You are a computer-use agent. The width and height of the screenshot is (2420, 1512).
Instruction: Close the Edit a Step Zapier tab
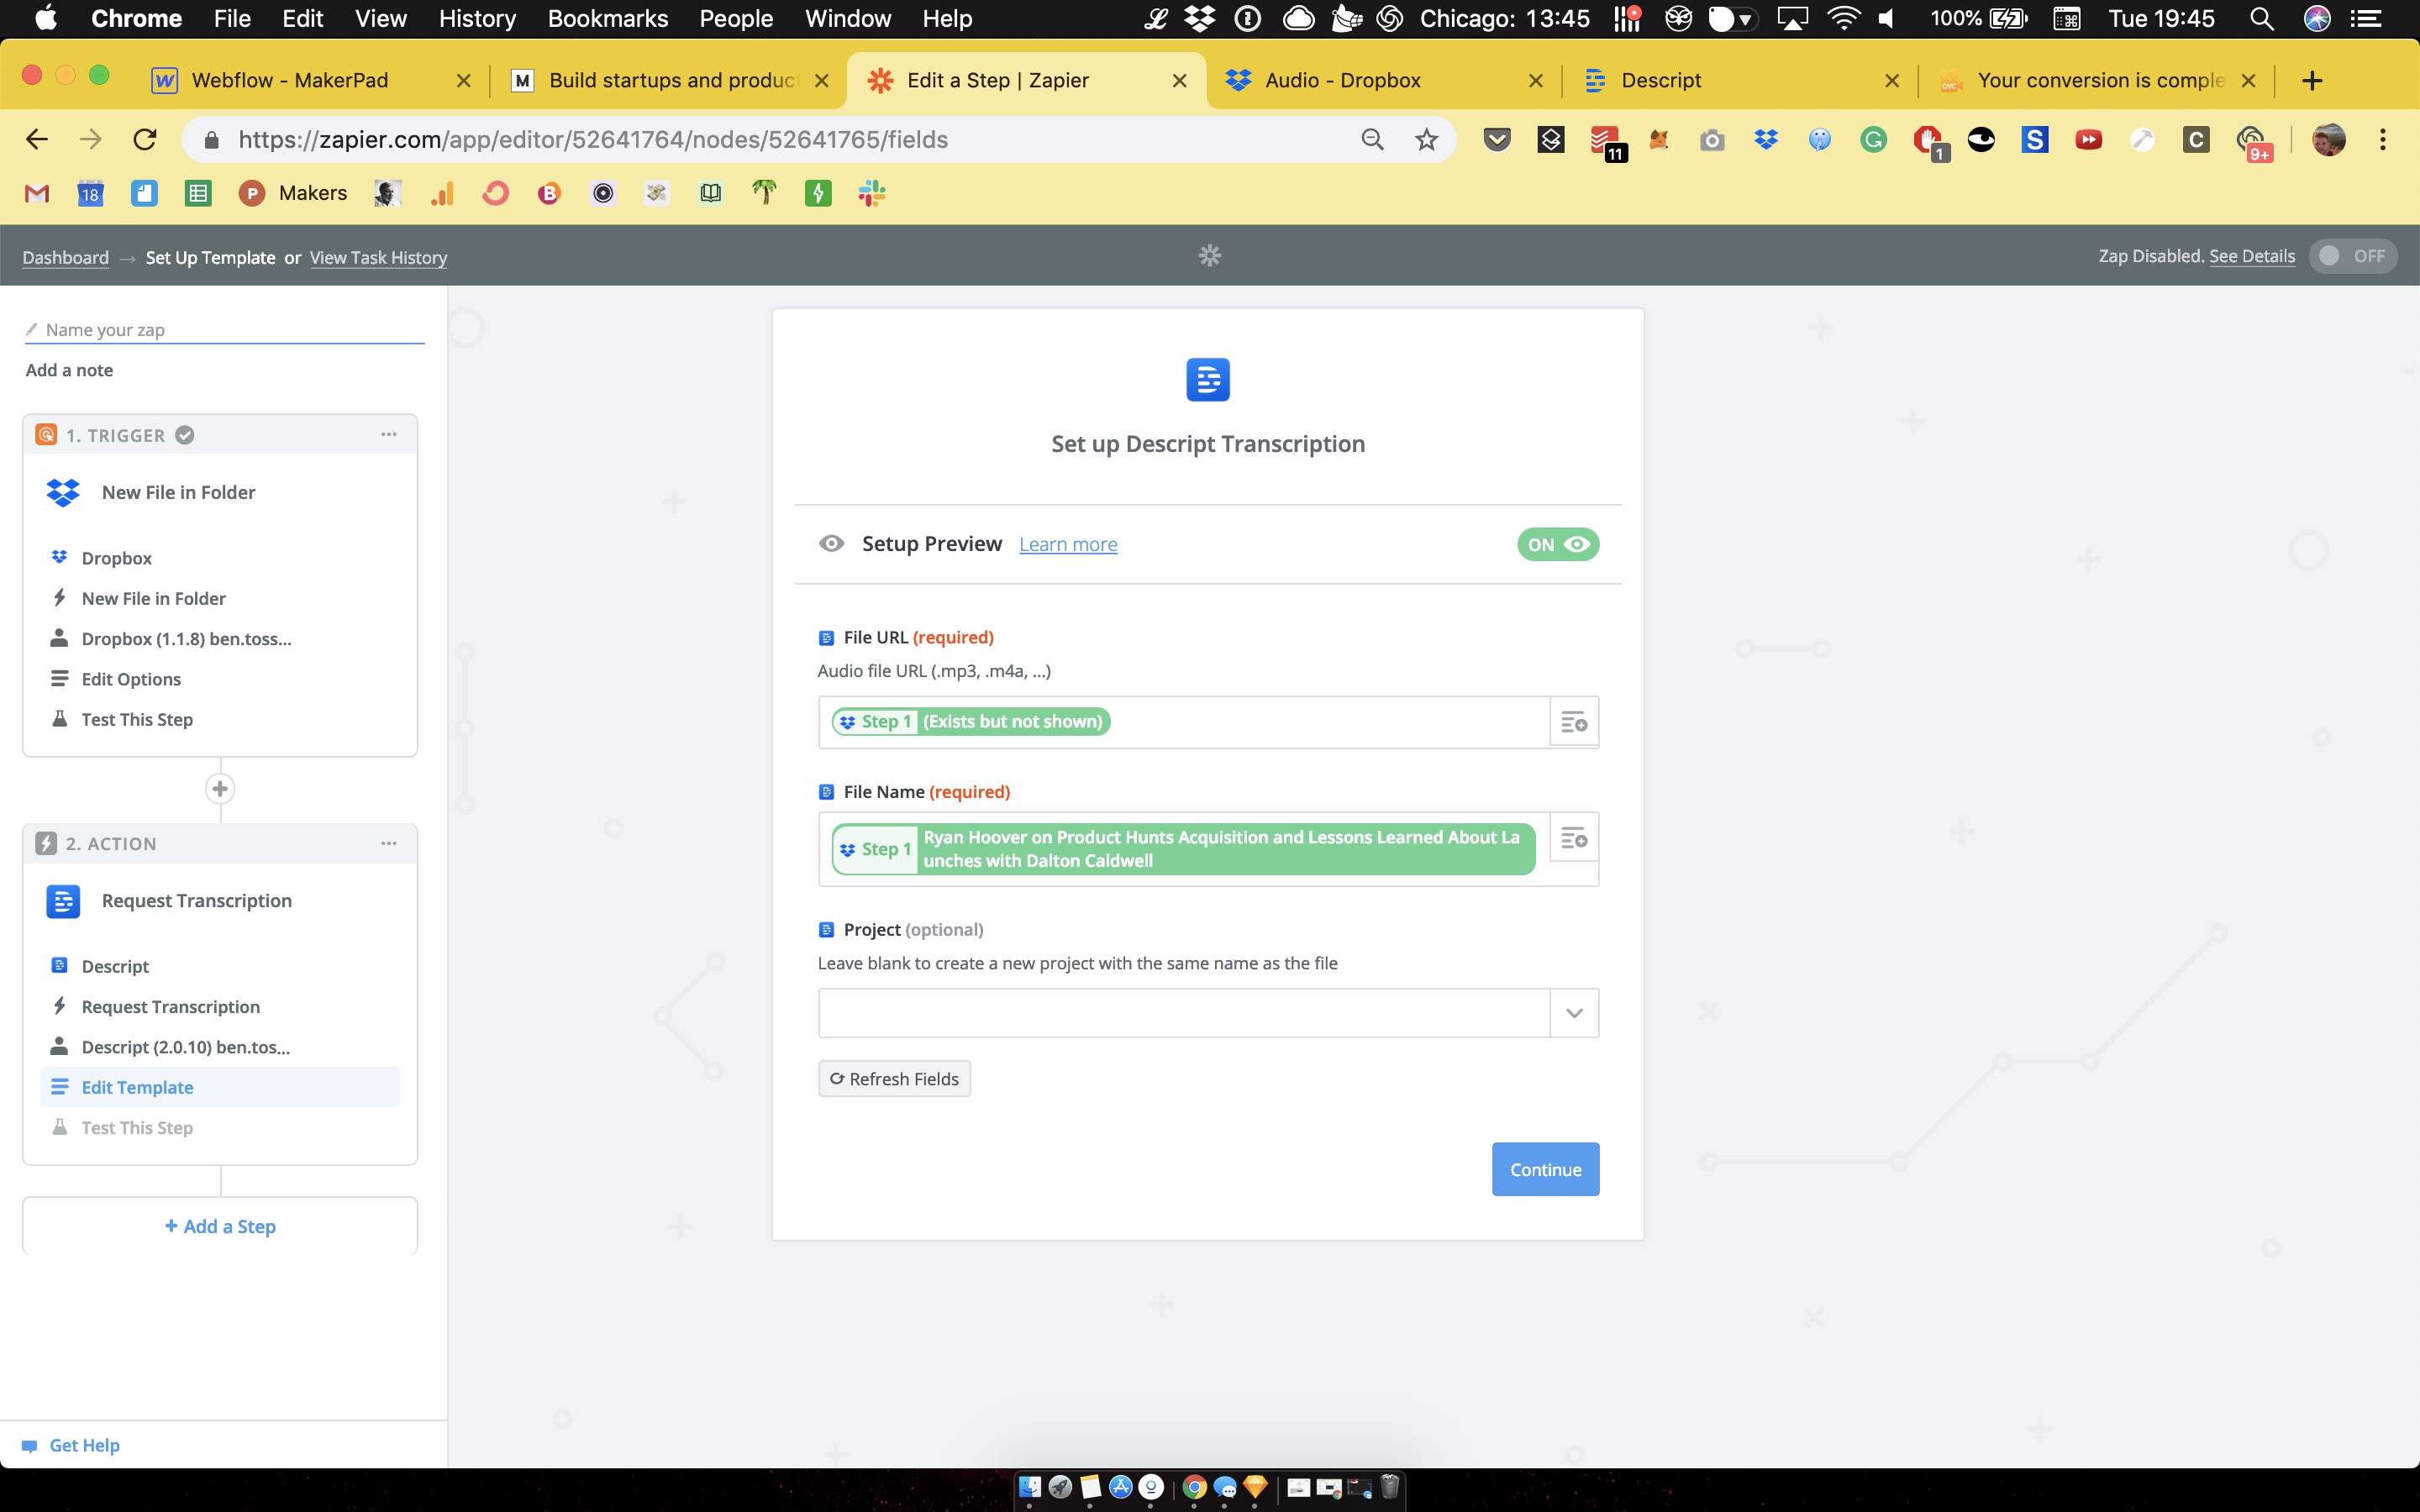1179,81
